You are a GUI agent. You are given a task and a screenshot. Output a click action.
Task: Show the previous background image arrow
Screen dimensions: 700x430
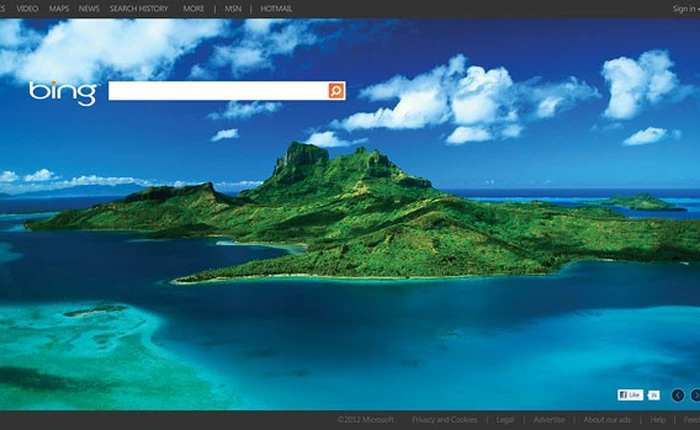click(678, 395)
